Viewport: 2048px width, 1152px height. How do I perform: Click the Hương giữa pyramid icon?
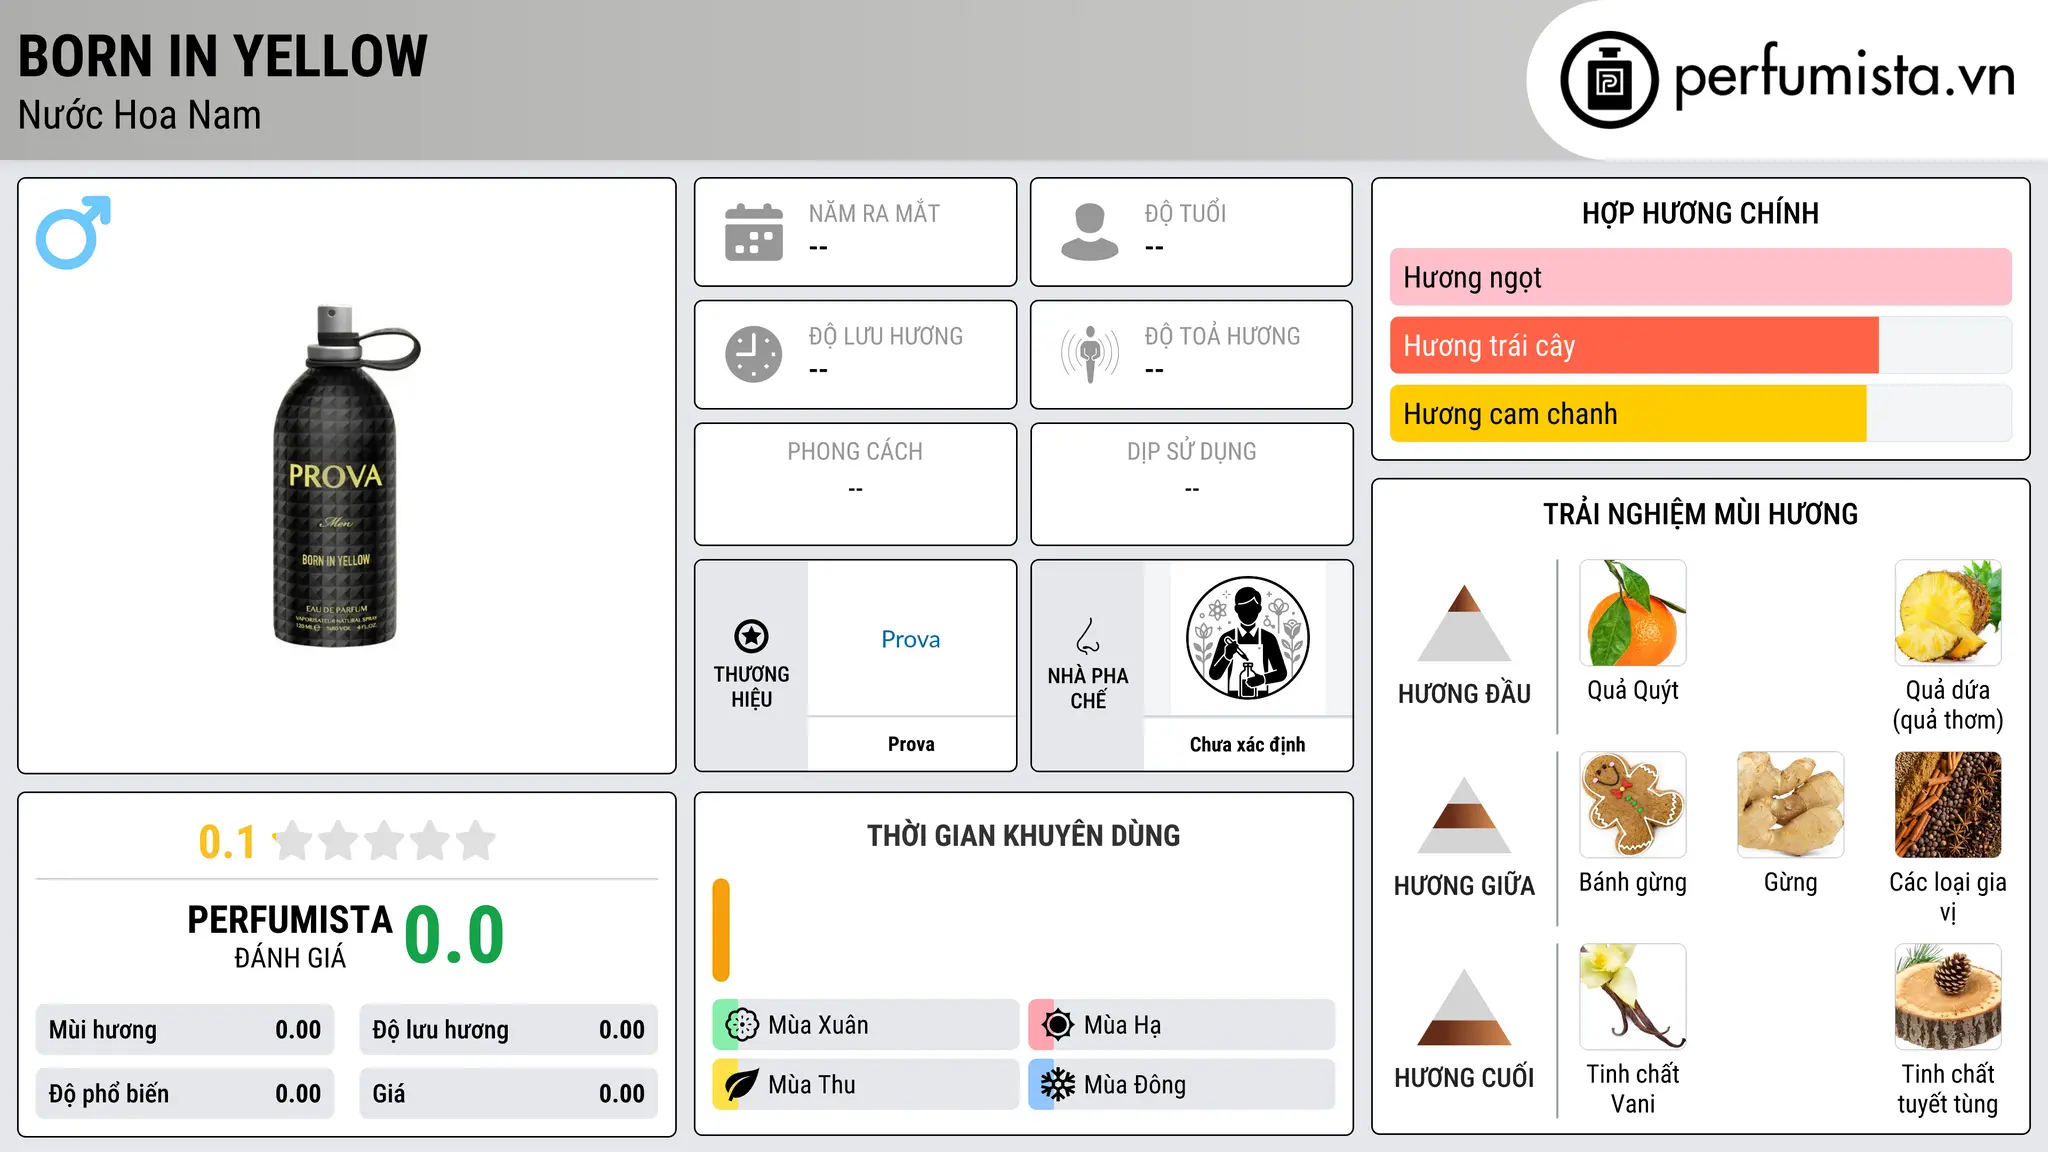tap(1464, 815)
